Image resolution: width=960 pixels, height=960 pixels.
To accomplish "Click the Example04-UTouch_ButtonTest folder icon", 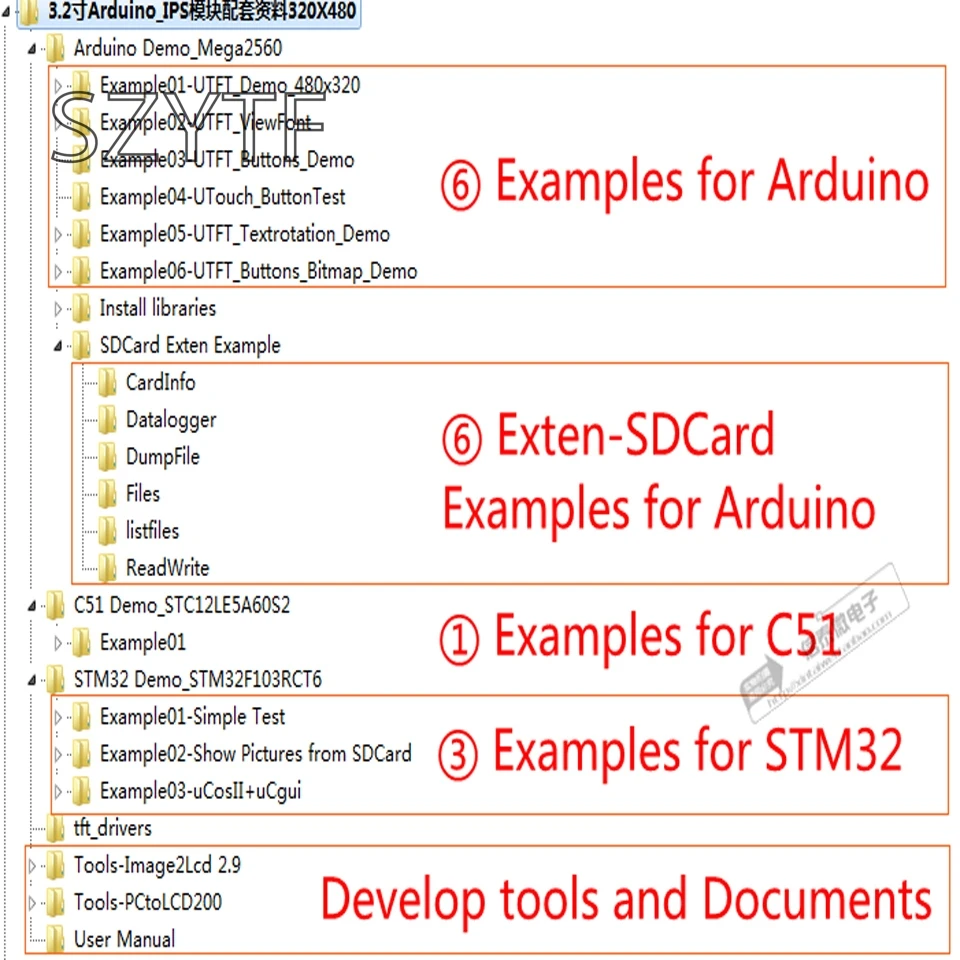I will click(x=81, y=197).
